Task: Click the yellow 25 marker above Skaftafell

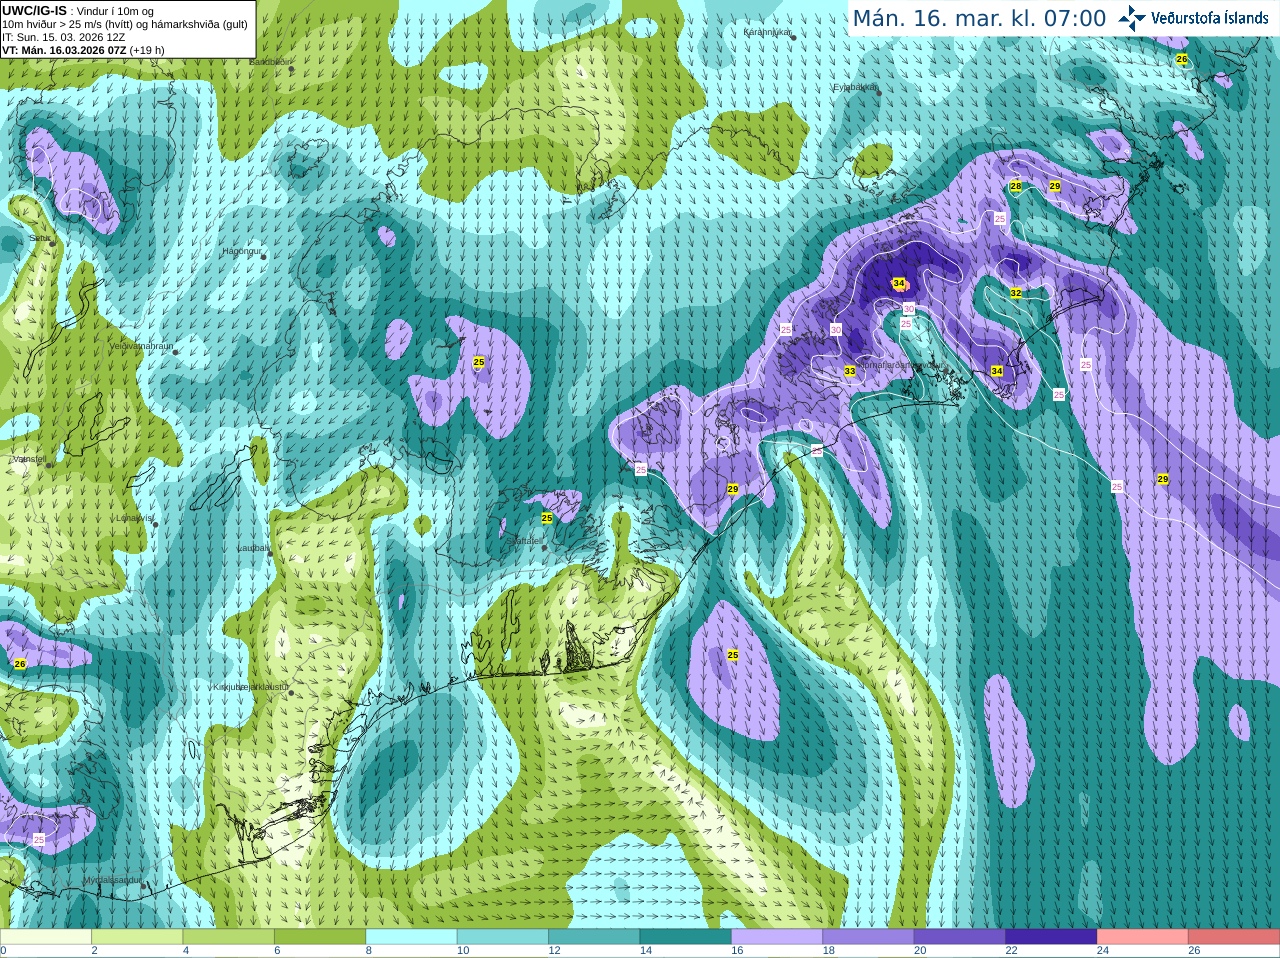Action: pos(547,518)
